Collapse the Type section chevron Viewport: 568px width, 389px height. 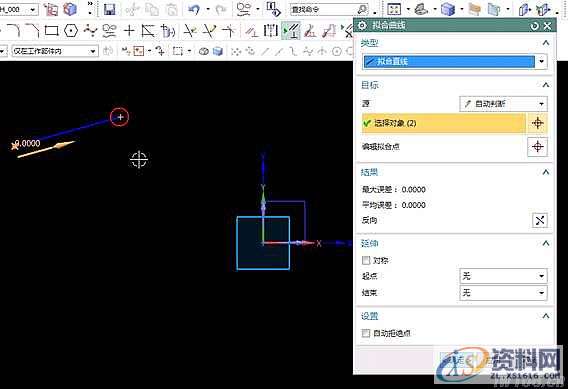tap(546, 43)
